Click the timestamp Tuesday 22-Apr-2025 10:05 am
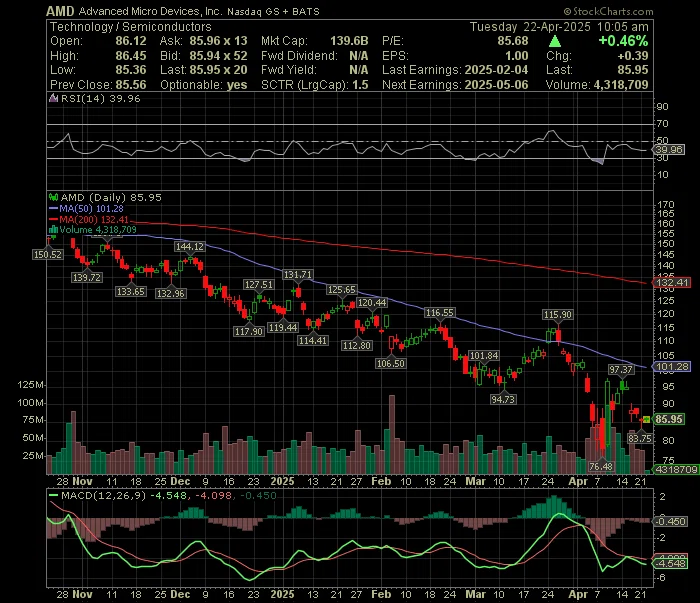This screenshot has width=700, height=603. click(x=559, y=27)
